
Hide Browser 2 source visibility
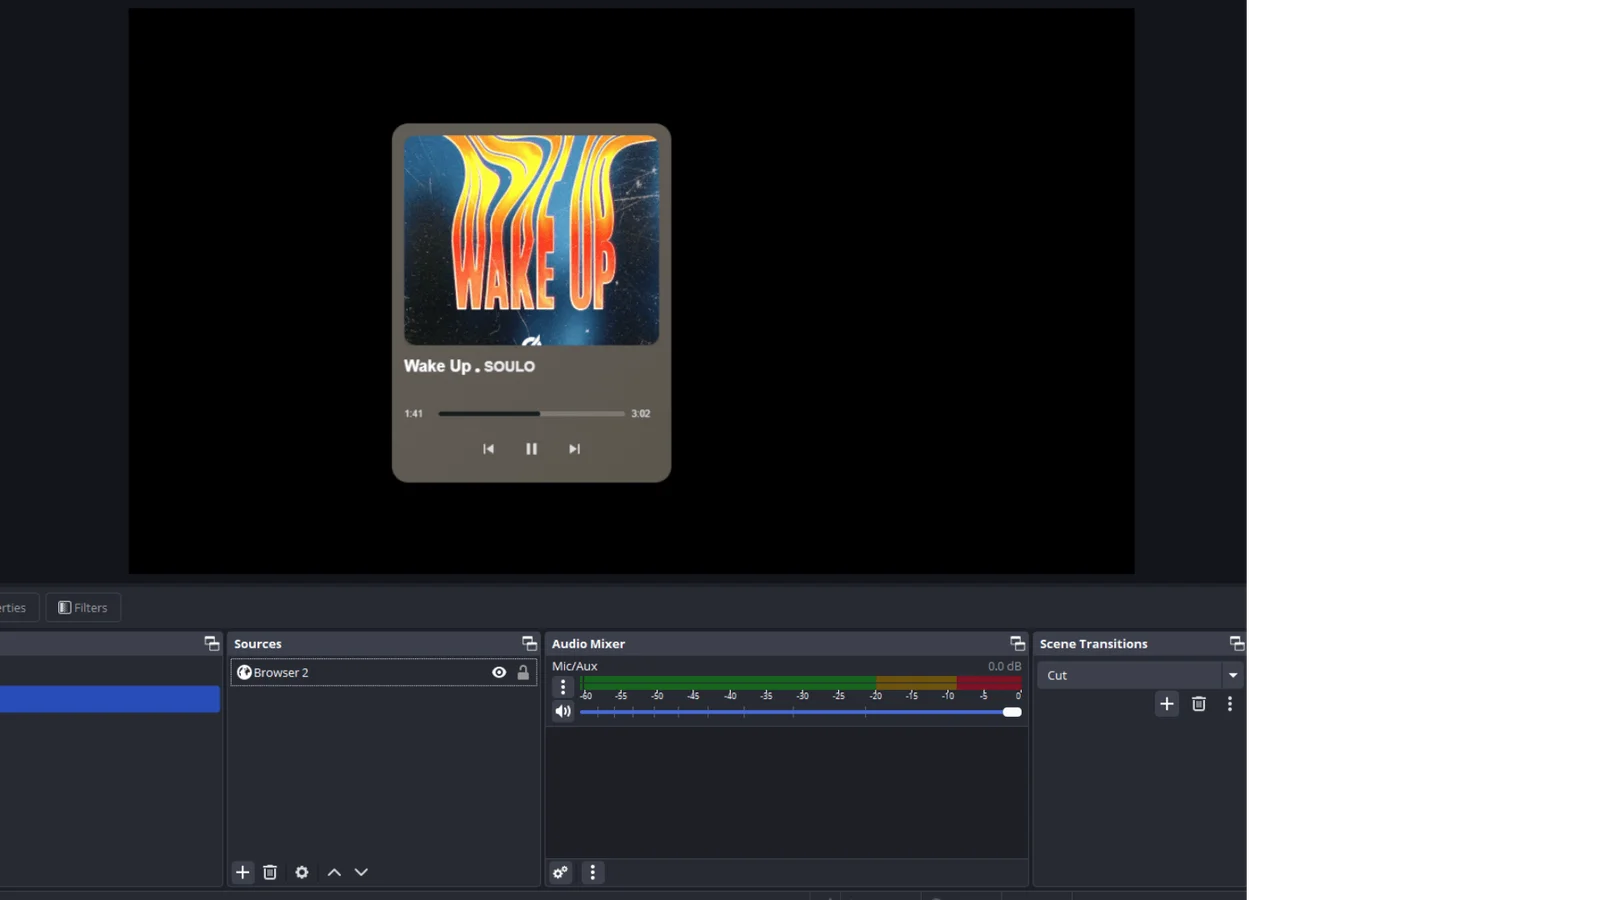(499, 673)
